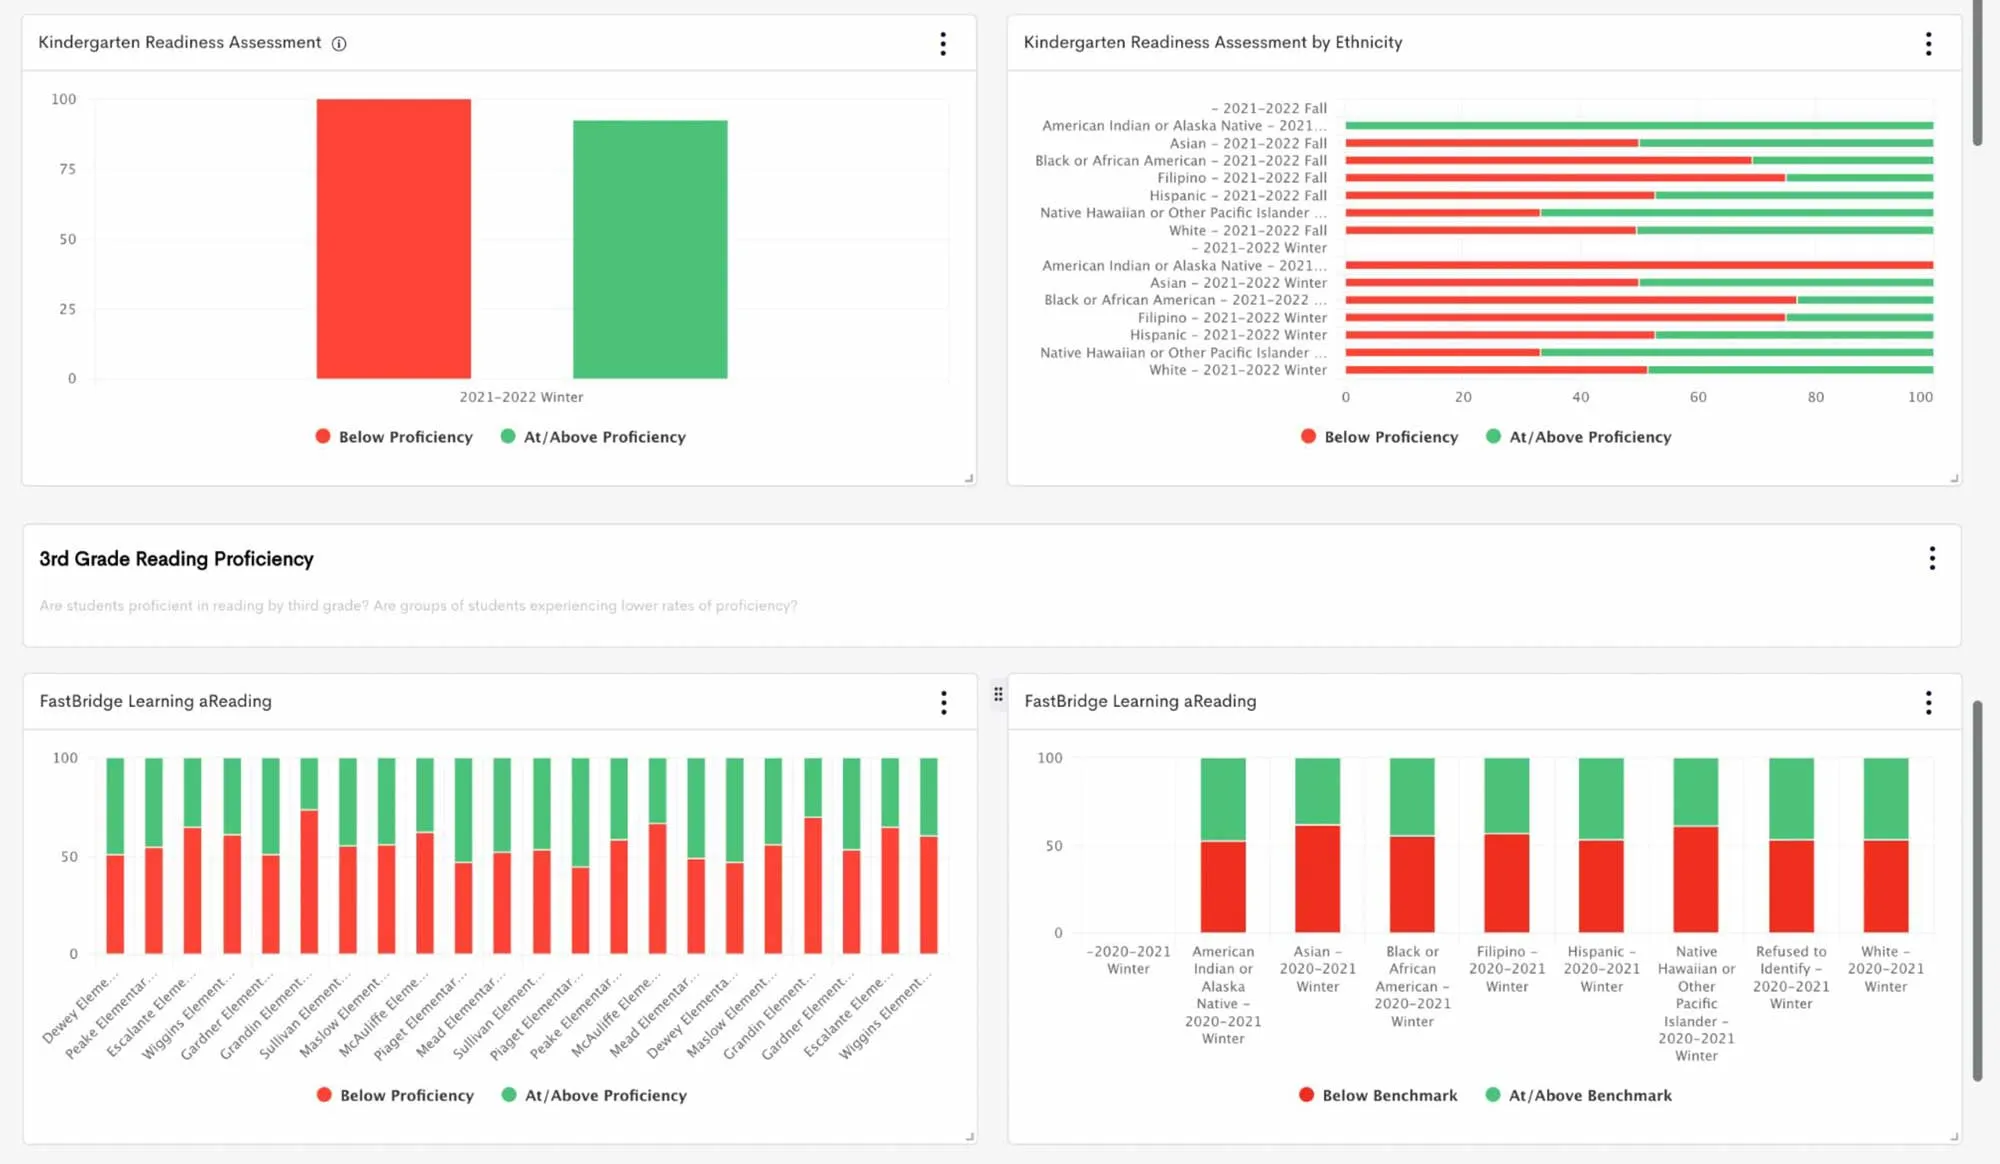Click the red Below Benchmark legend color swatch
The height and width of the screenshot is (1164, 2000).
(1305, 1094)
